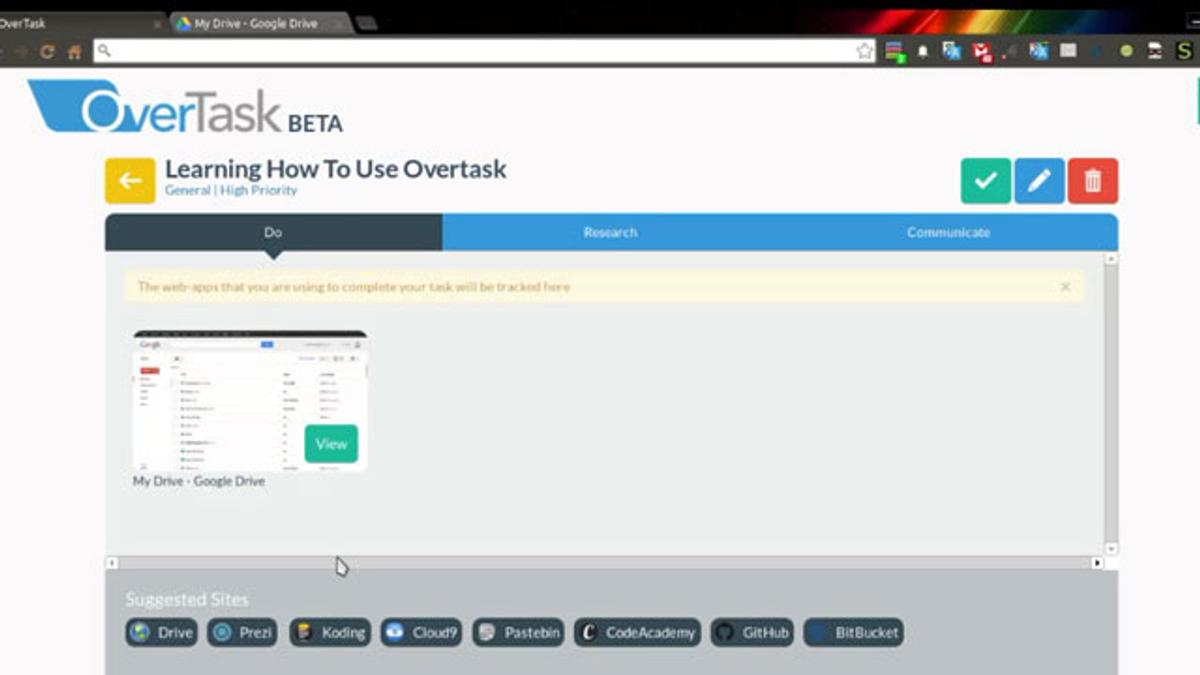Open the CodeAcademy suggested site
Screen dimensions: 1200x675
click(637, 633)
